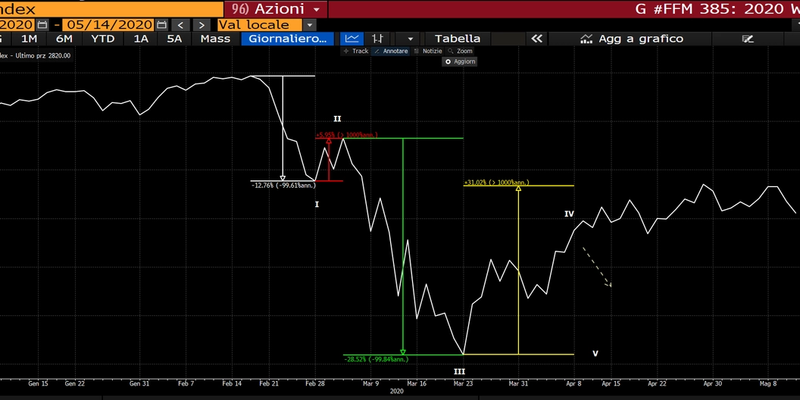The height and width of the screenshot is (400, 800).
Task: Select the wave label III annotation
Action: point(459,372)
